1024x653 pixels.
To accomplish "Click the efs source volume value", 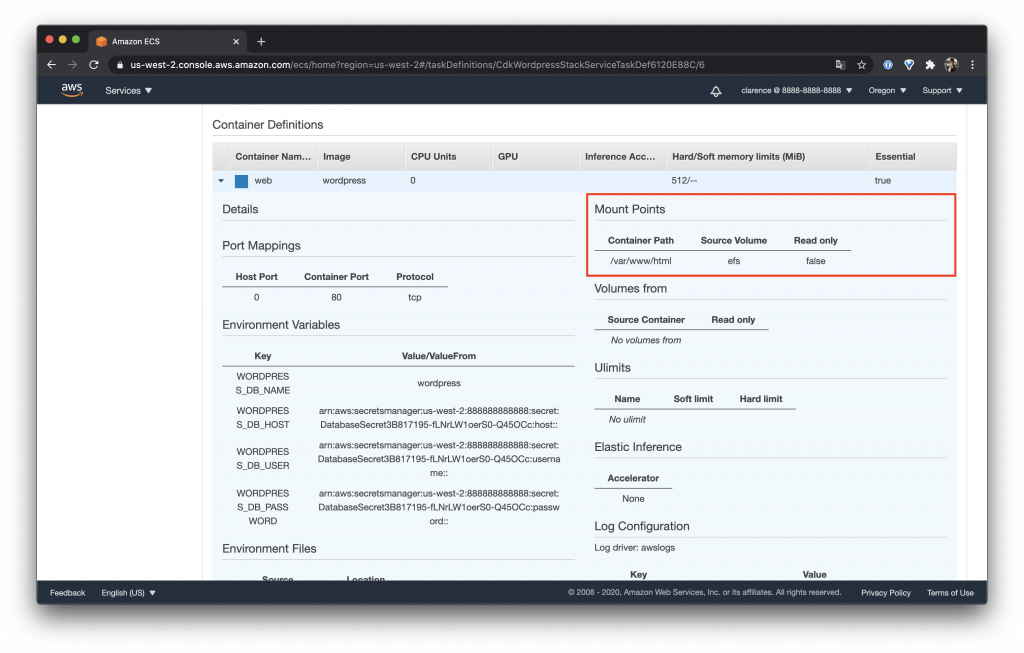I will coord(734,261).
